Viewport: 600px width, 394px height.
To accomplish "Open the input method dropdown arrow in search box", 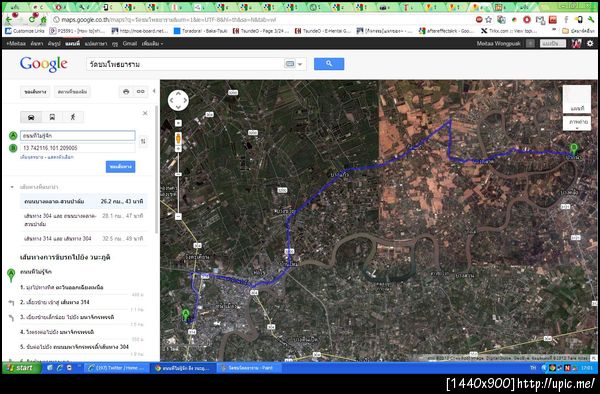I will click(300, 64).
